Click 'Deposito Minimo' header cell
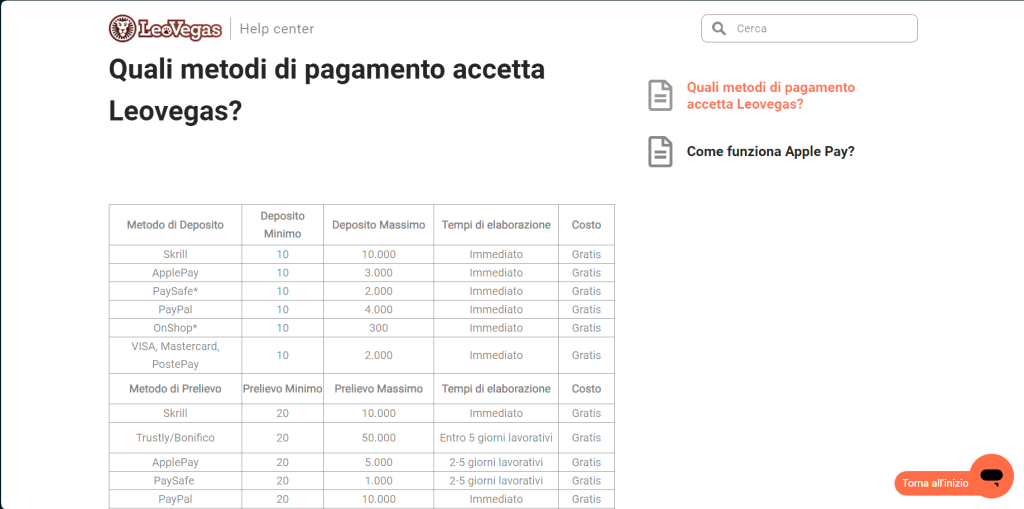The height and width of the screenshot is (509, 1024). click(282, 225)
